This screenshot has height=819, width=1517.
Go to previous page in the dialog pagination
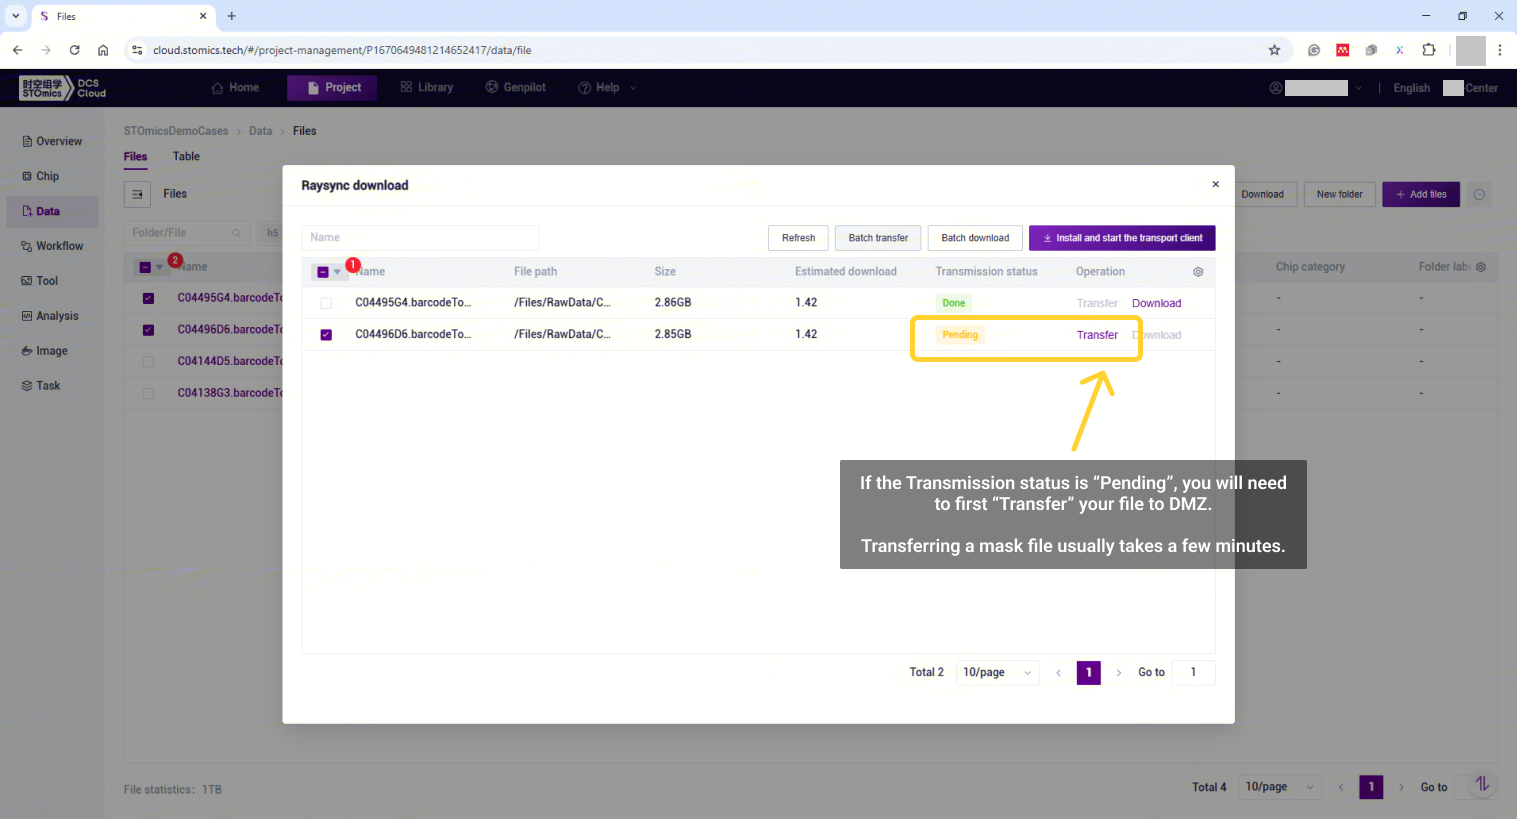pyautogui.click(x=1058, y=673)
